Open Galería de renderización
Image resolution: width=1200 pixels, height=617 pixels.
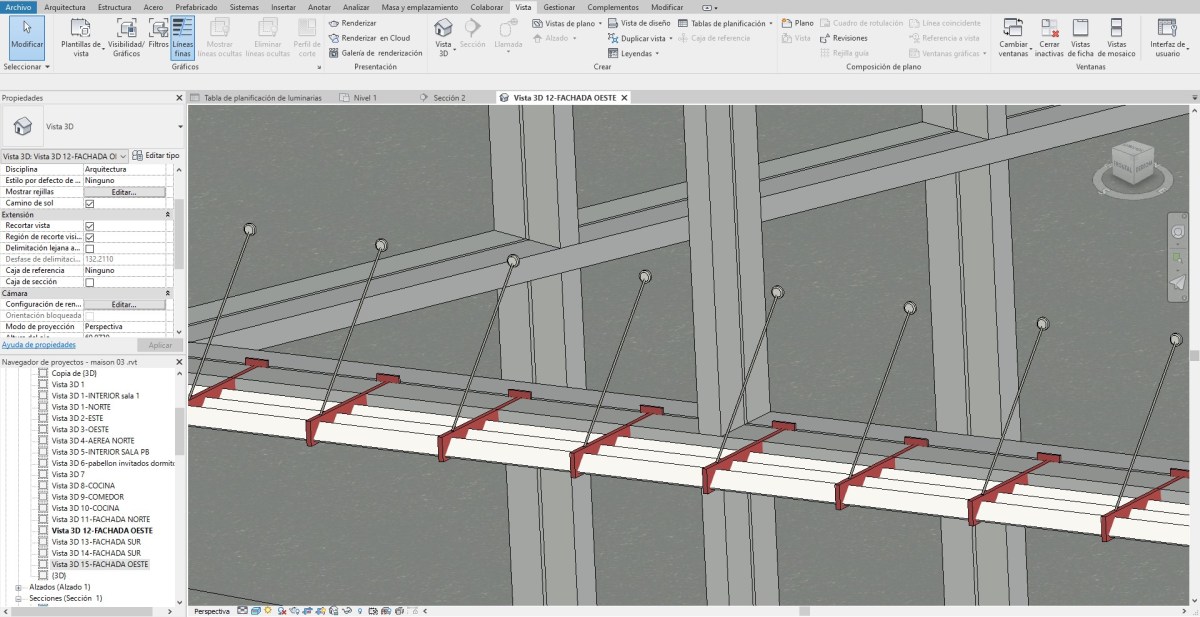pos(375,53)
